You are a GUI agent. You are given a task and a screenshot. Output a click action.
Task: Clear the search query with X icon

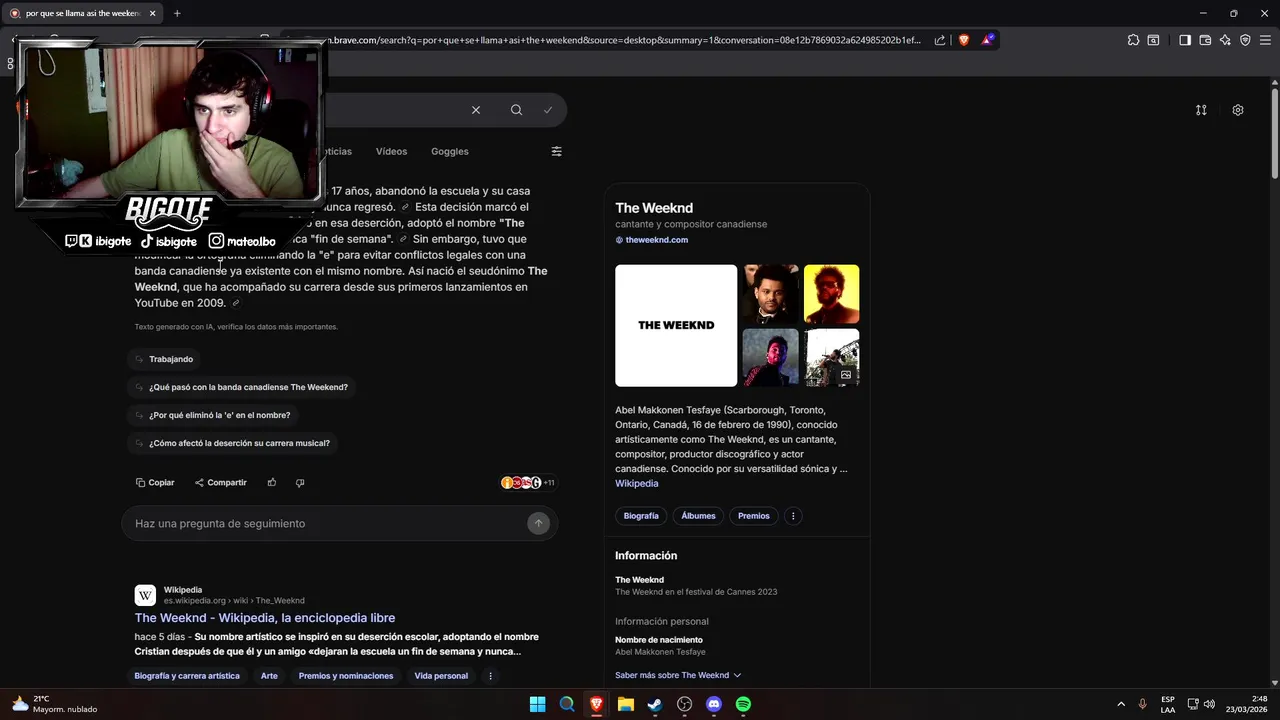[476, 110]
